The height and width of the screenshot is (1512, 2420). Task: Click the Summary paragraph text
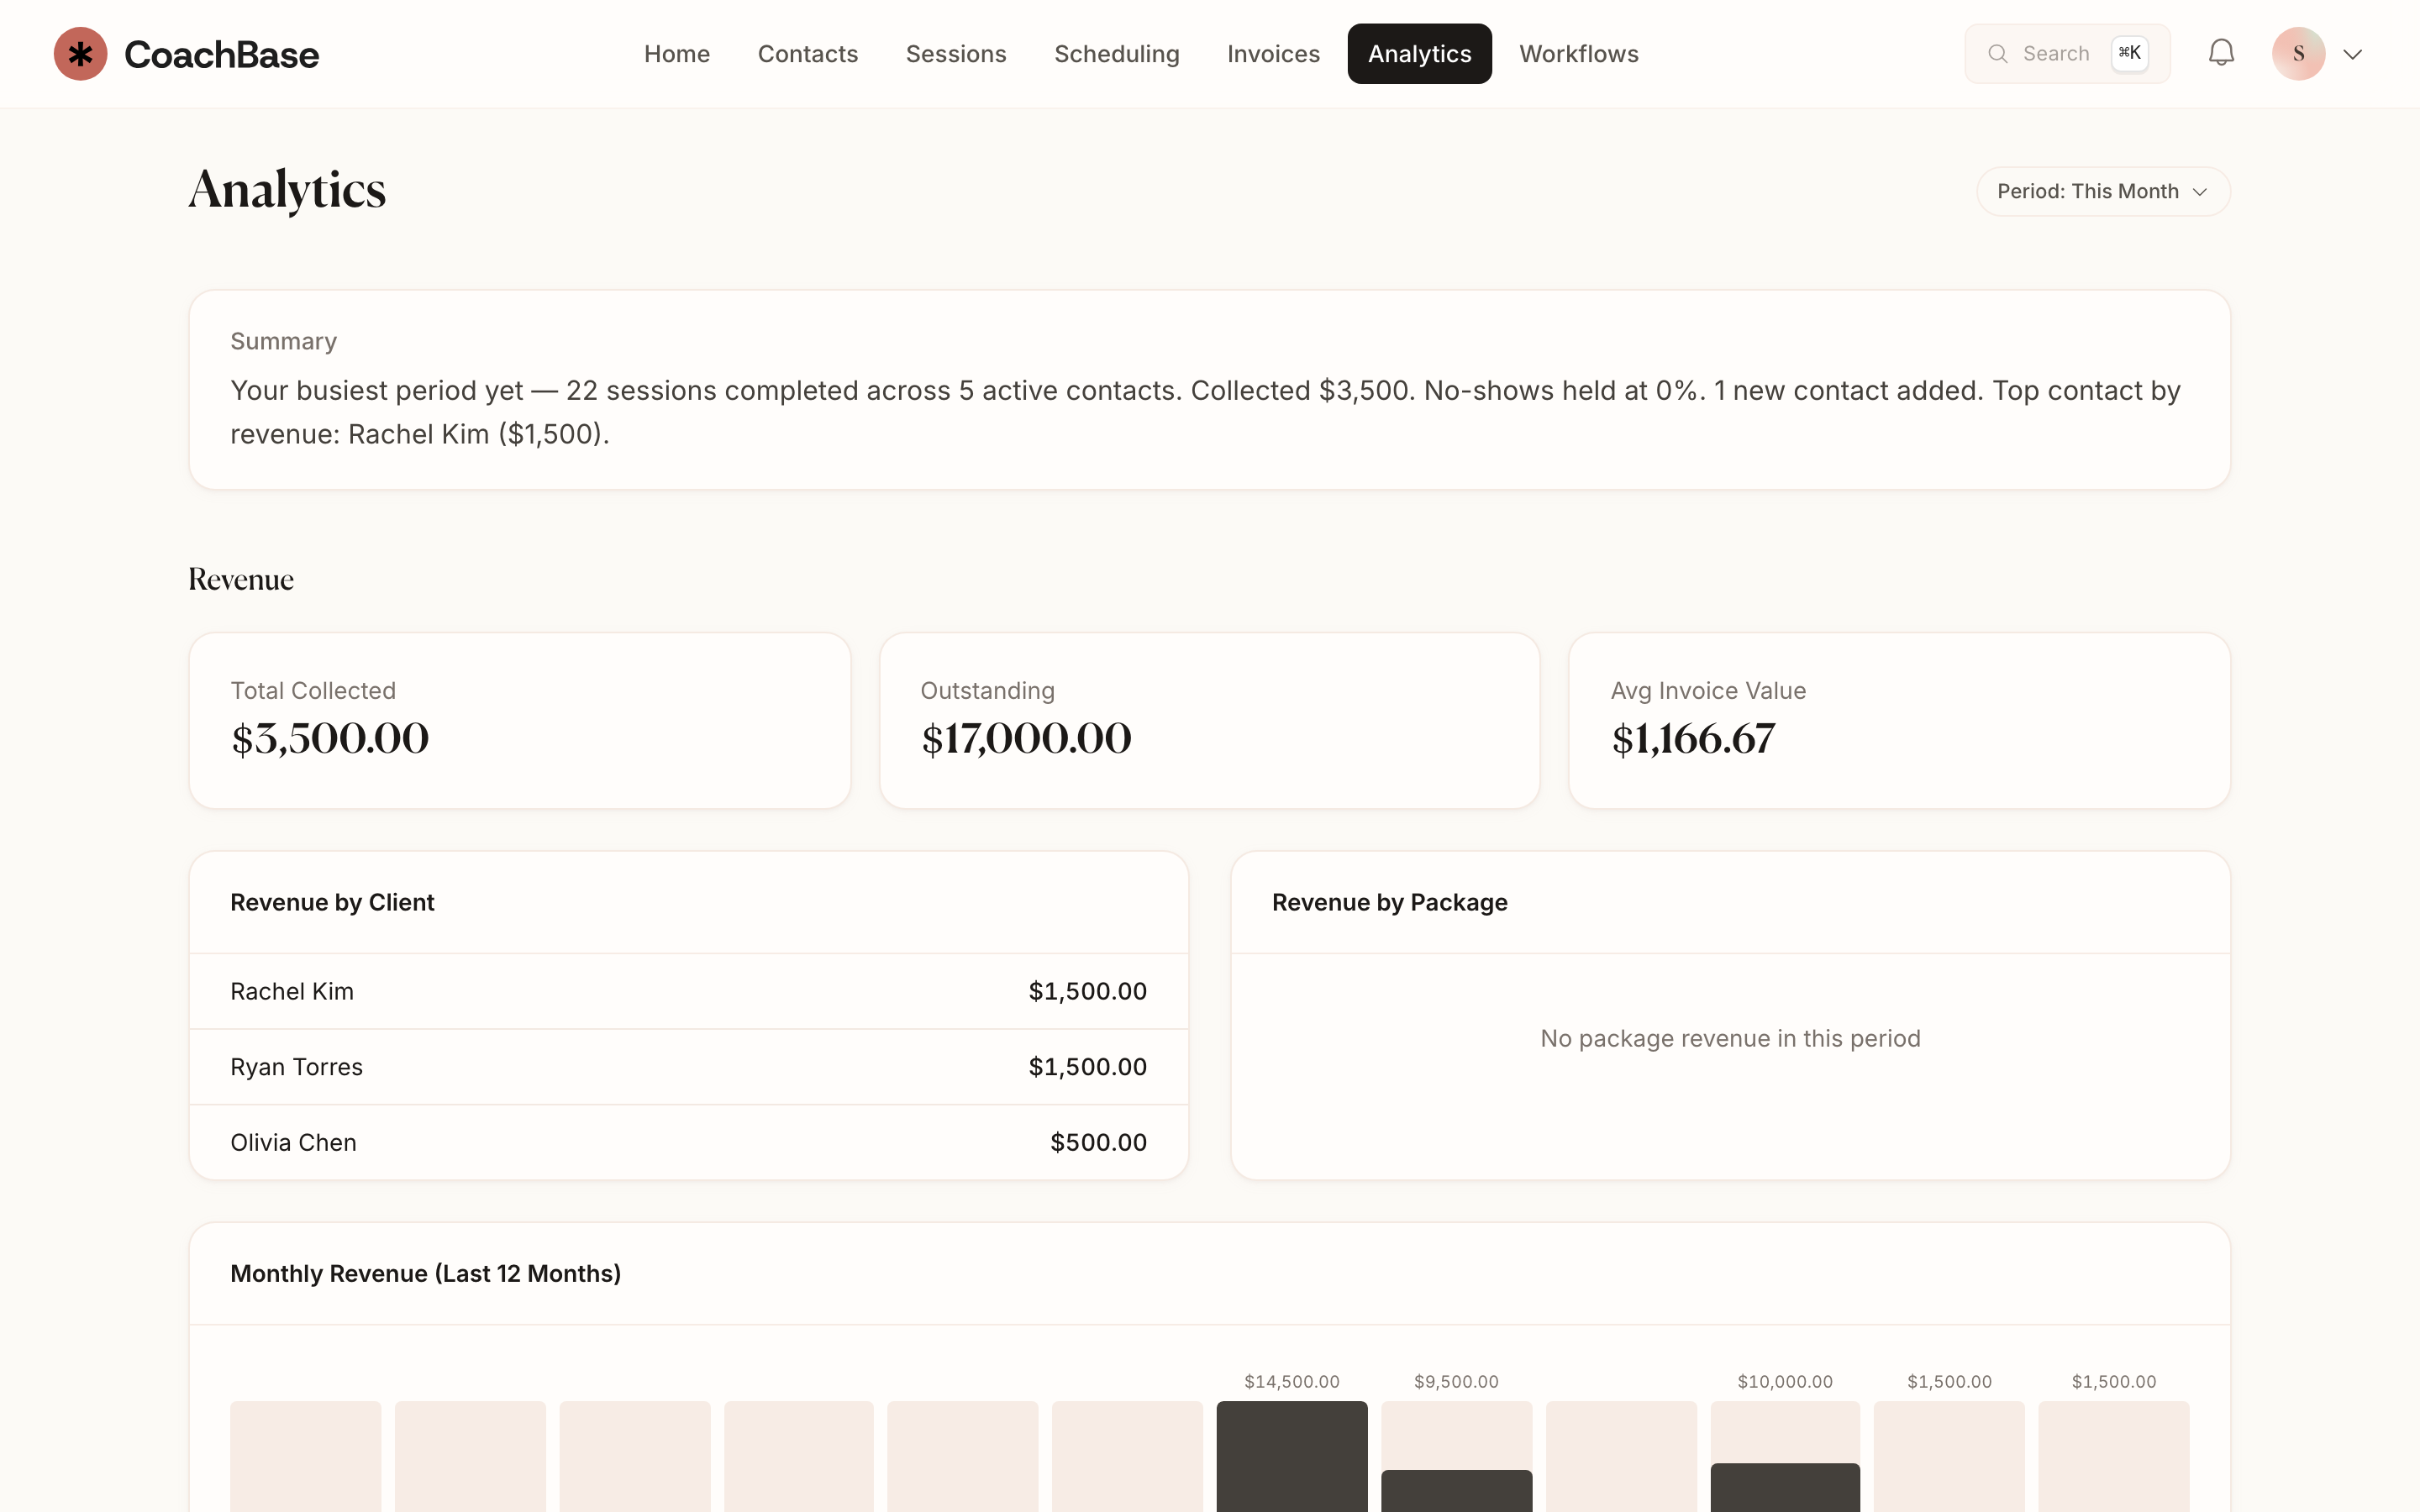pyautogui.click(x=1205, y=412)
